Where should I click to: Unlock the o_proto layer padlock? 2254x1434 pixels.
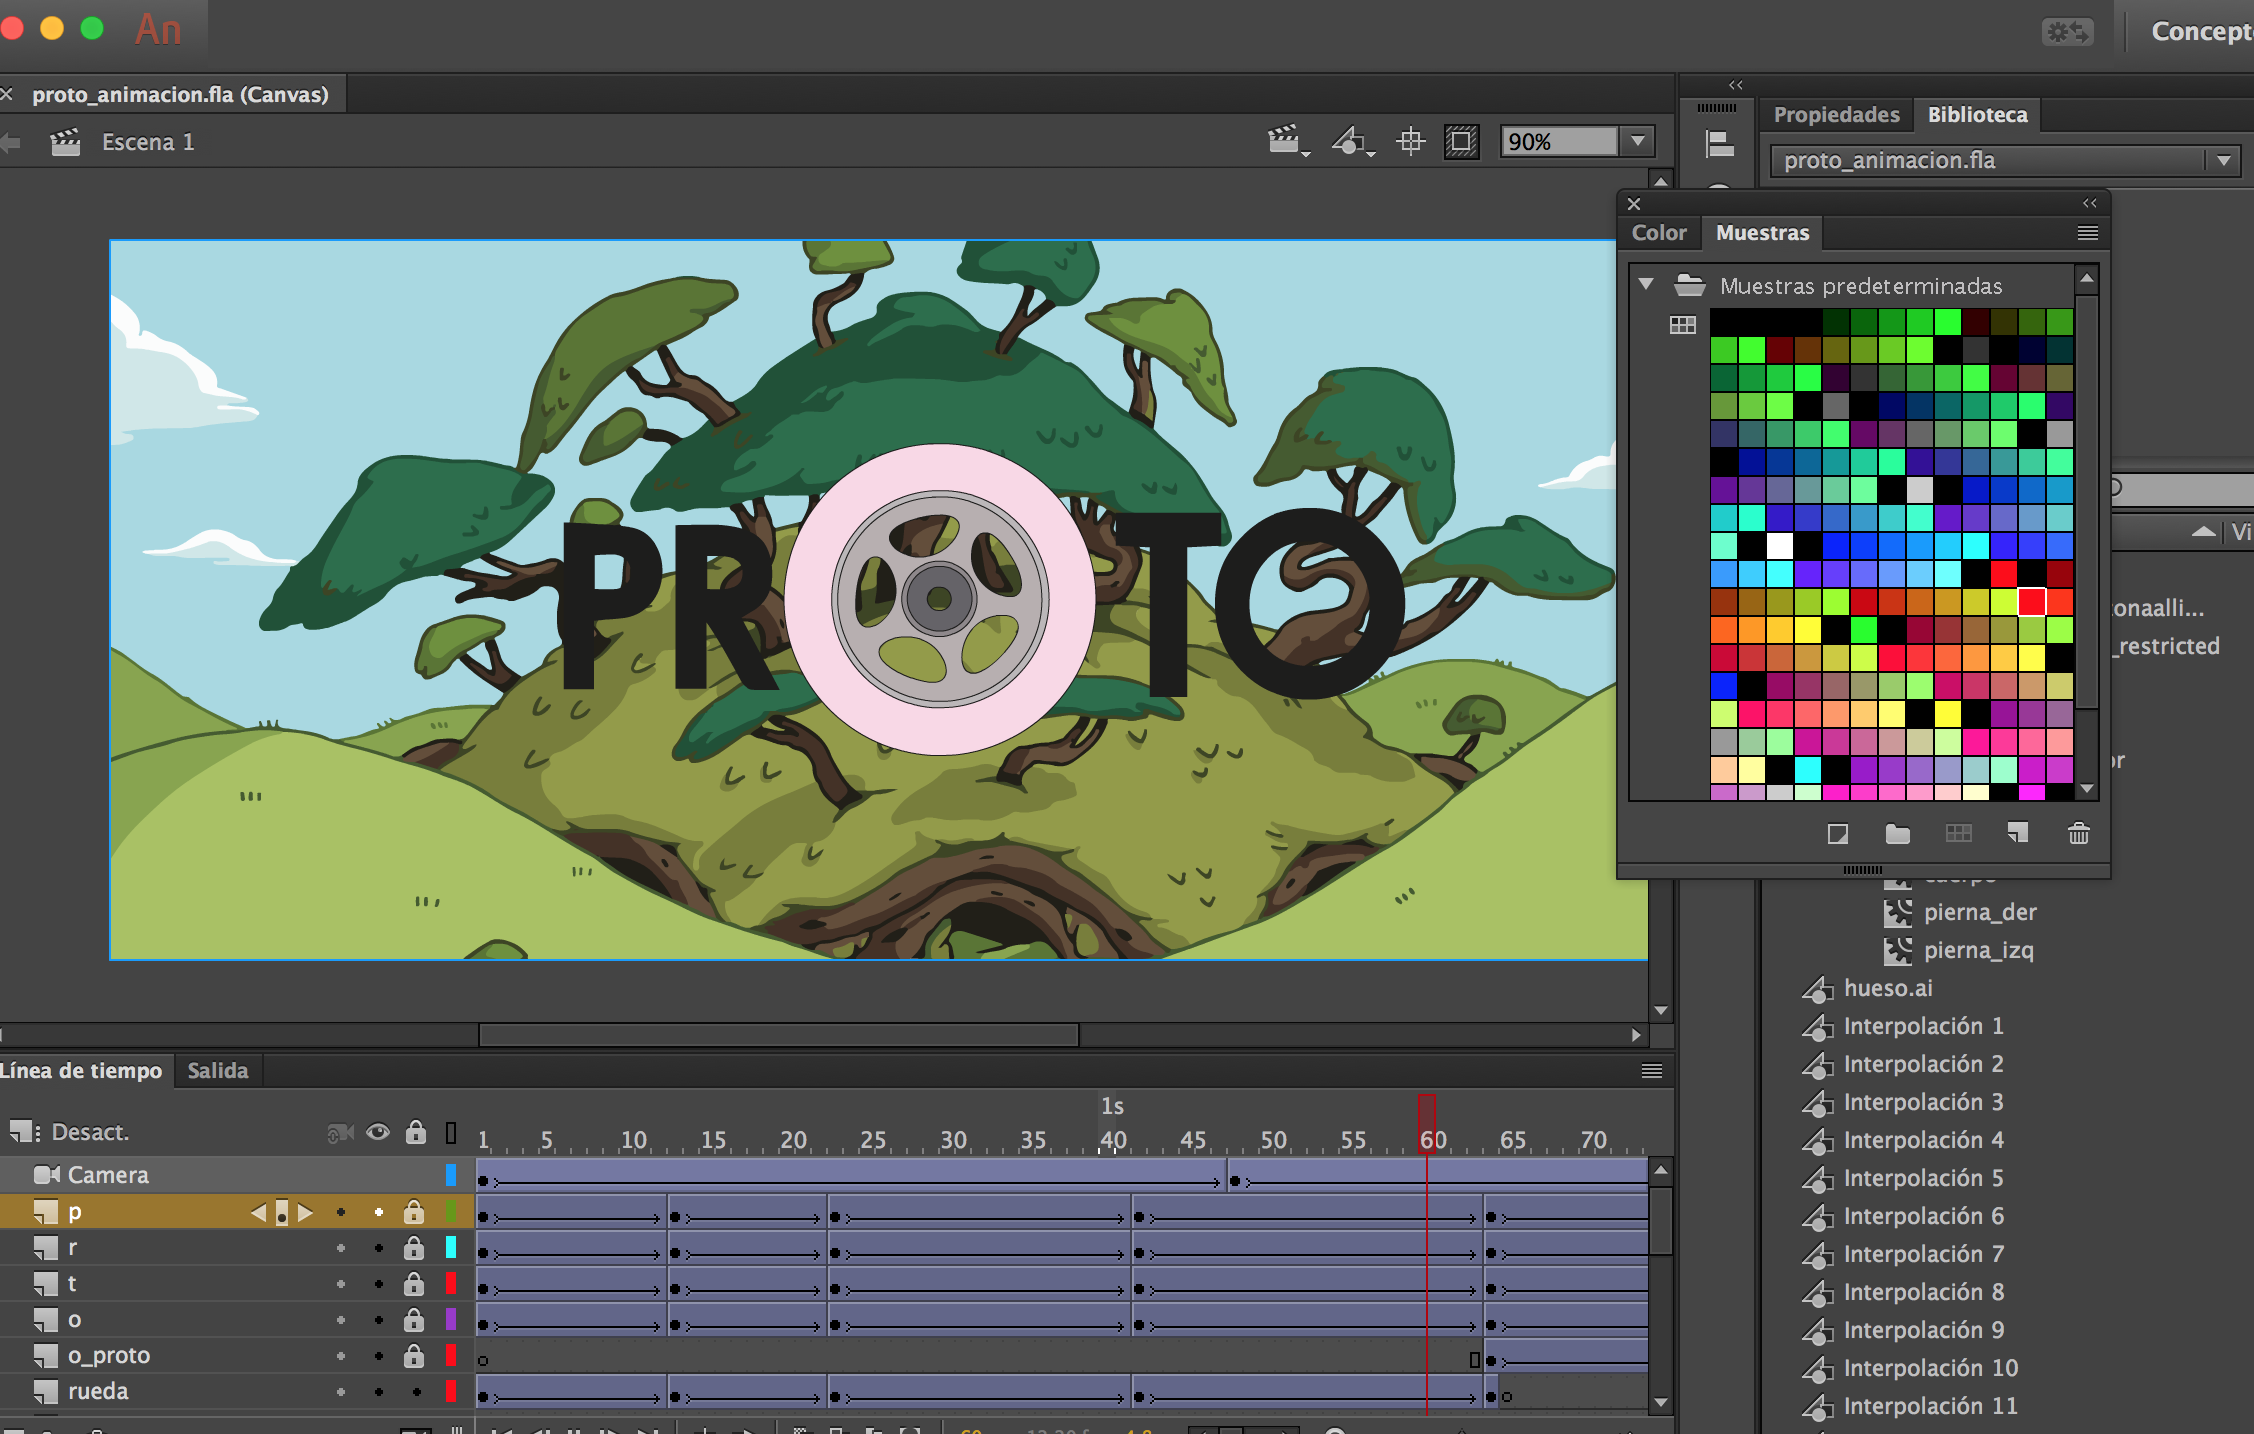pos(414,1356)
